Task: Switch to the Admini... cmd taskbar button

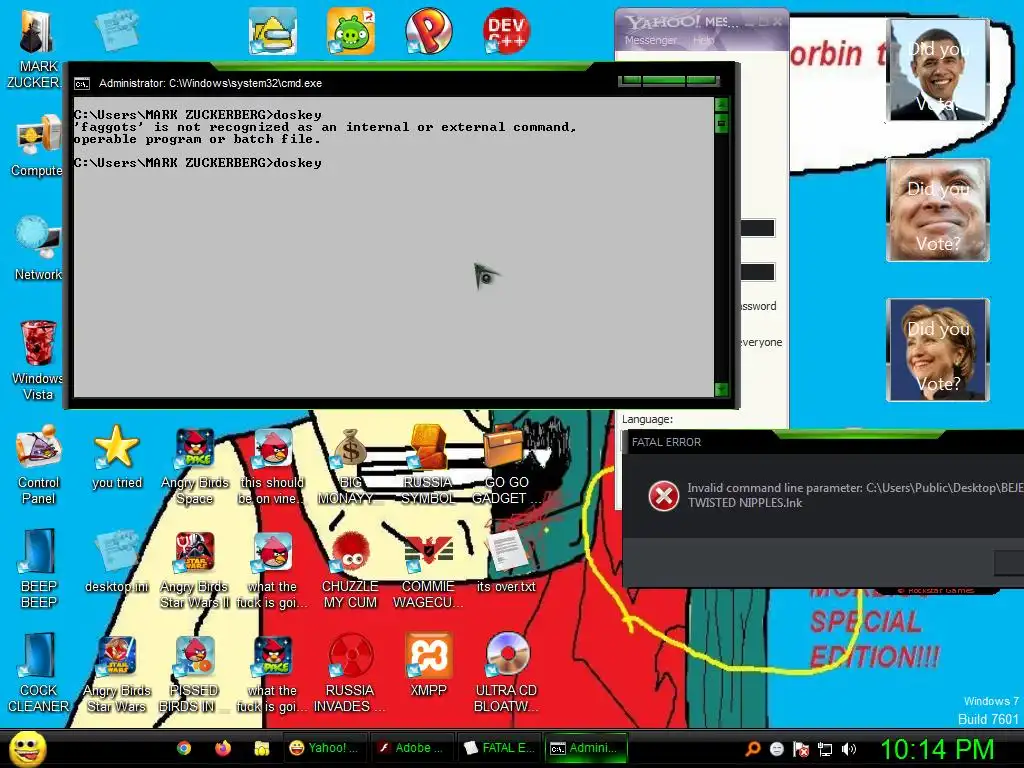Action: pyautogui.click(x=585, y=748)
